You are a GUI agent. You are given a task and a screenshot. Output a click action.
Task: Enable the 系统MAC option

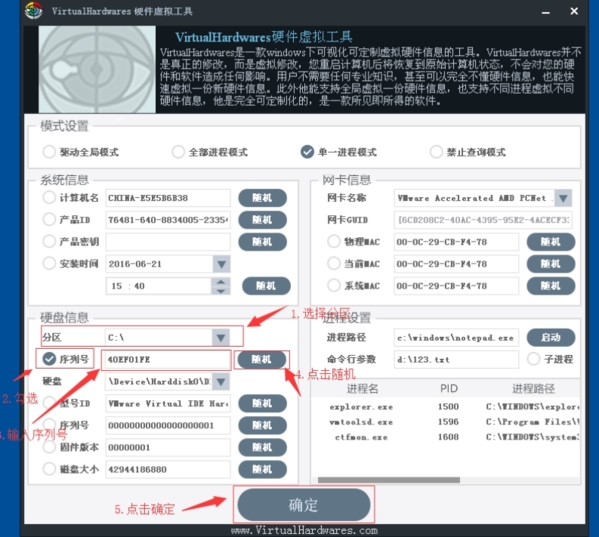point(334,285)
